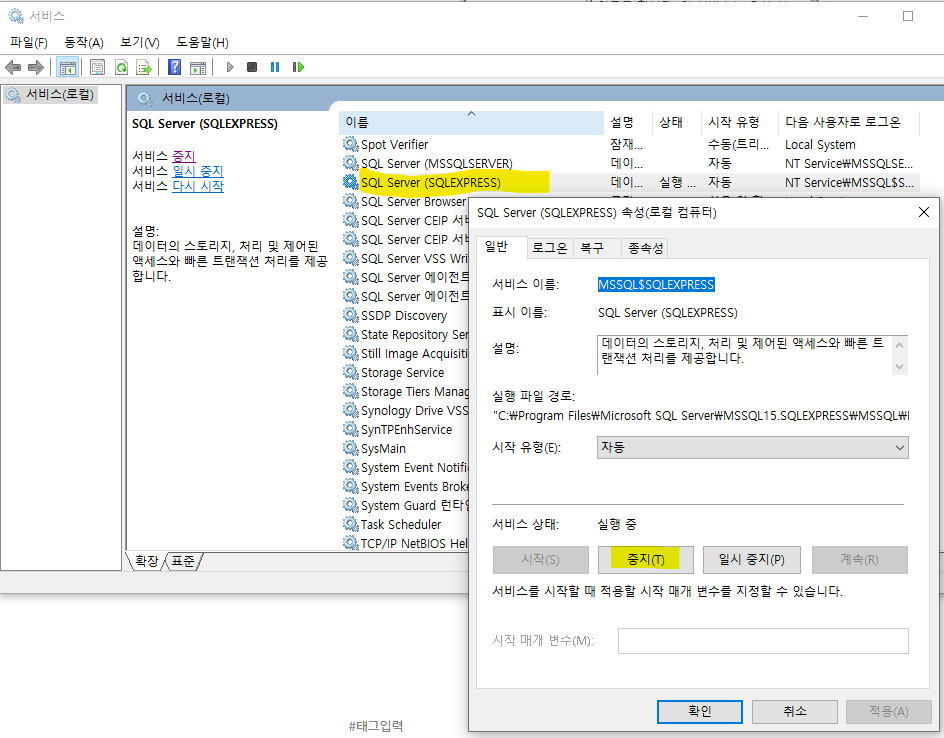This screenshot has height=738, width=944.
Task: Select 서비스(로컬) in the console tree
Action: [x=51, y=95]
